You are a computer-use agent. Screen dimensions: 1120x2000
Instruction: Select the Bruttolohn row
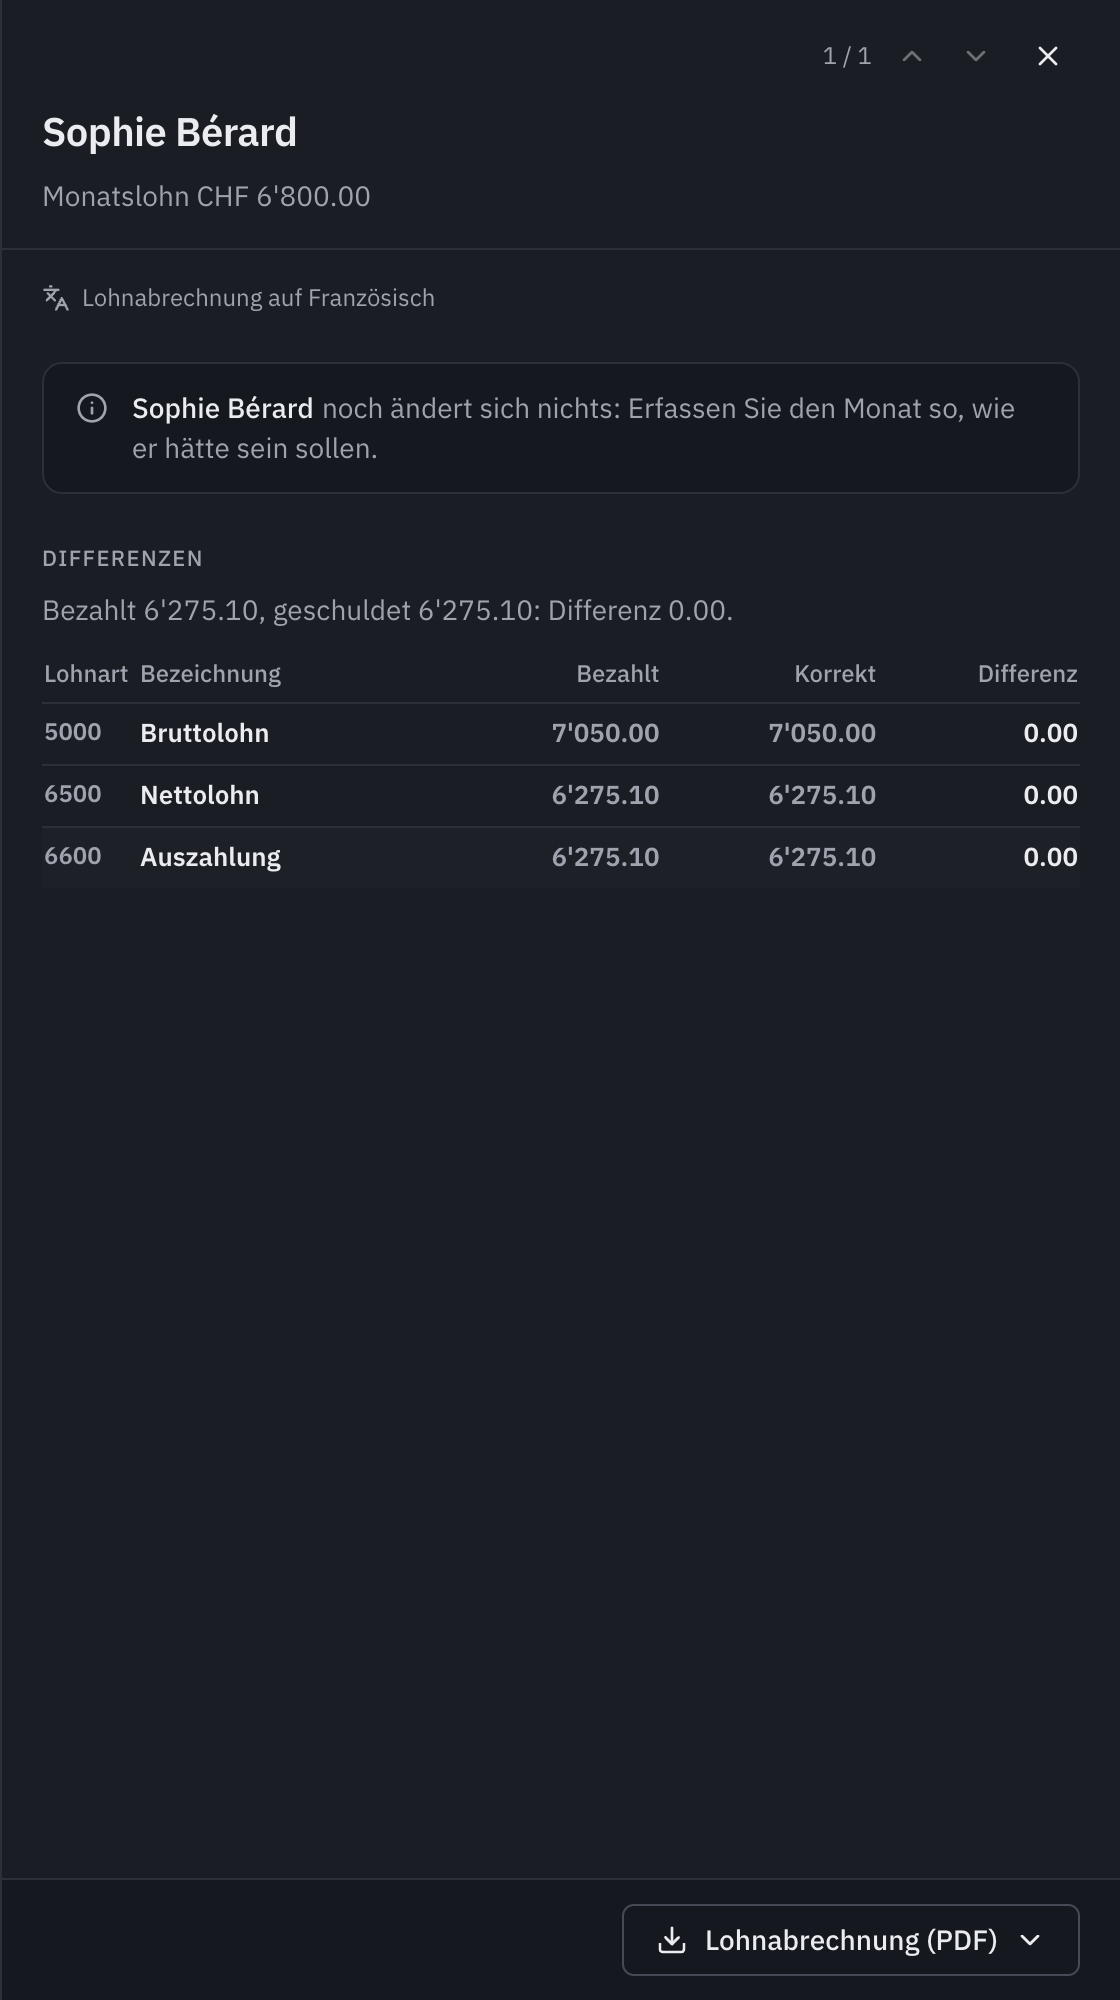[560, 734]
